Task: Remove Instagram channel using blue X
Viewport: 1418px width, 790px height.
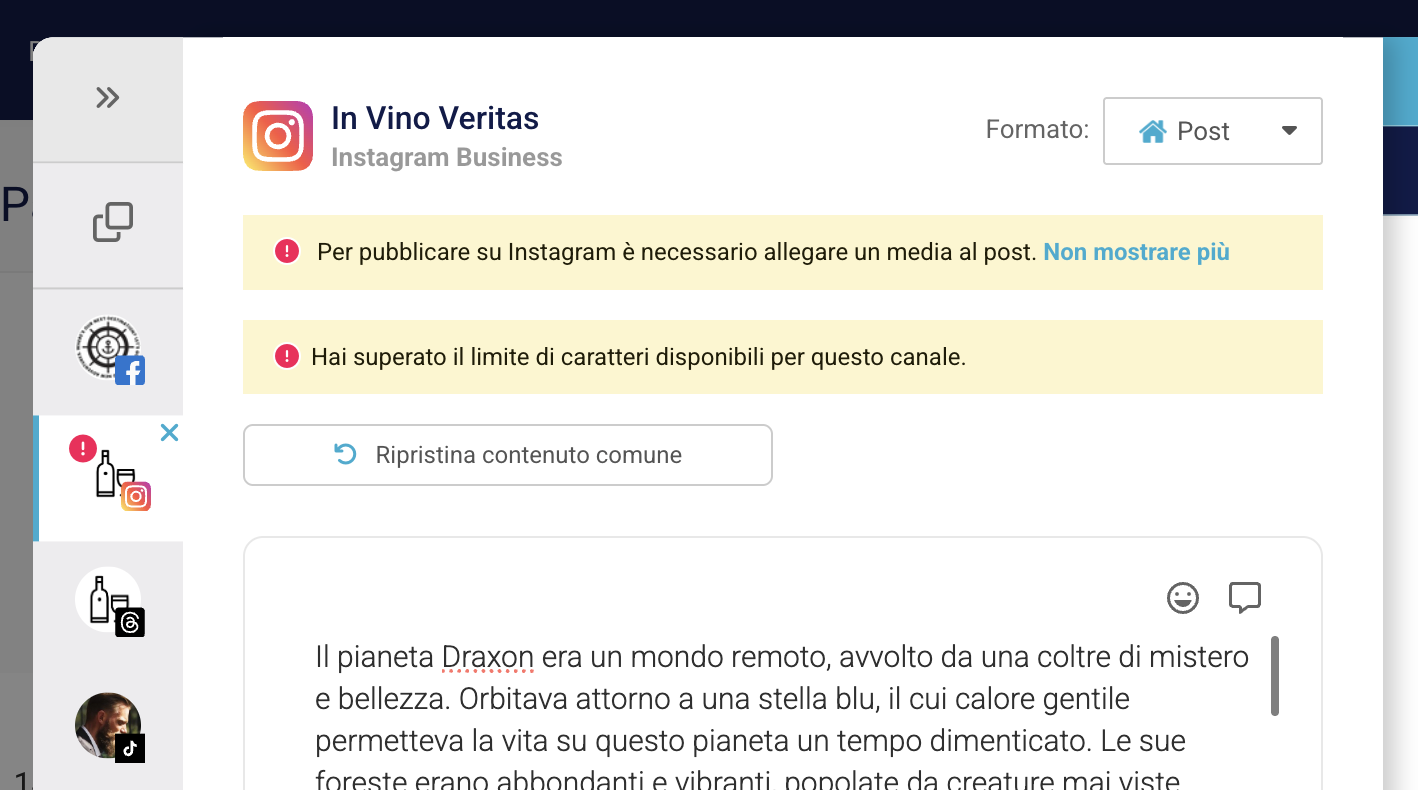Action: [x=170, y=433]
